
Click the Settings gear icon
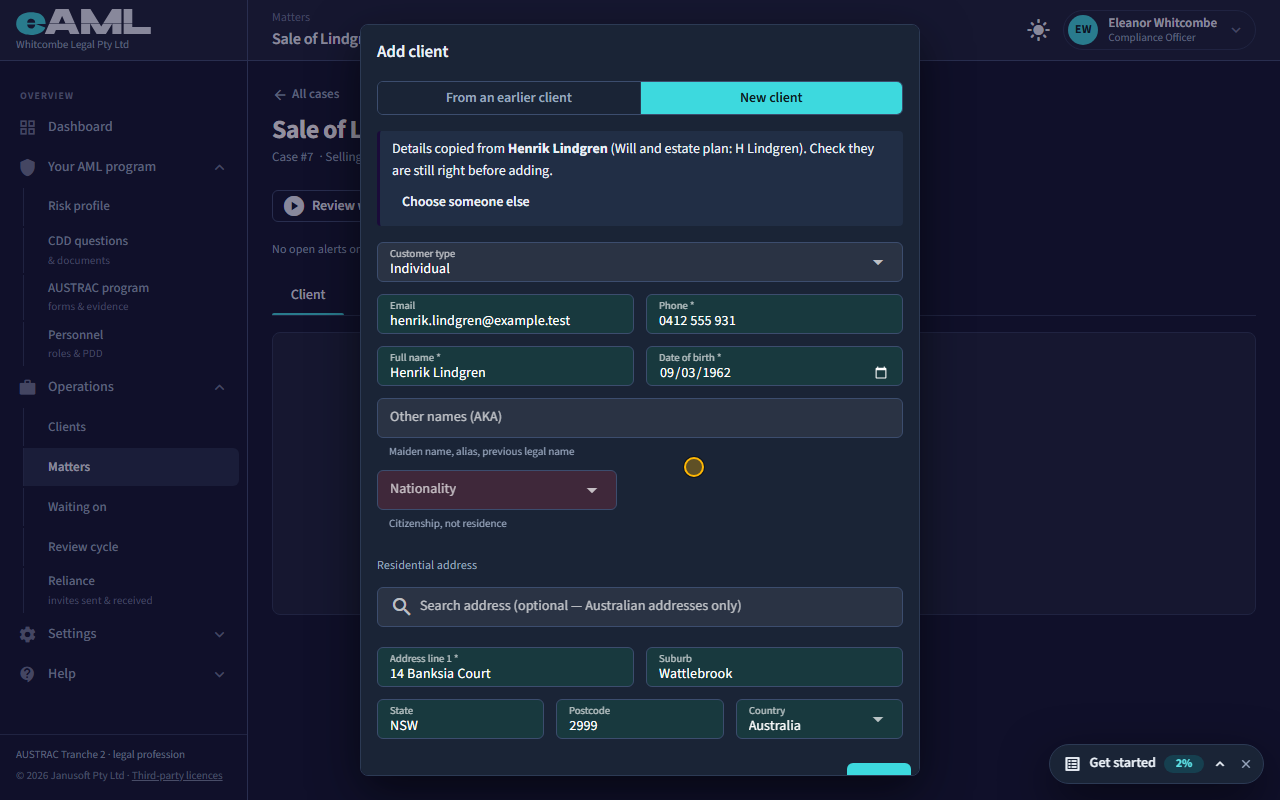[x=27, y=634]
